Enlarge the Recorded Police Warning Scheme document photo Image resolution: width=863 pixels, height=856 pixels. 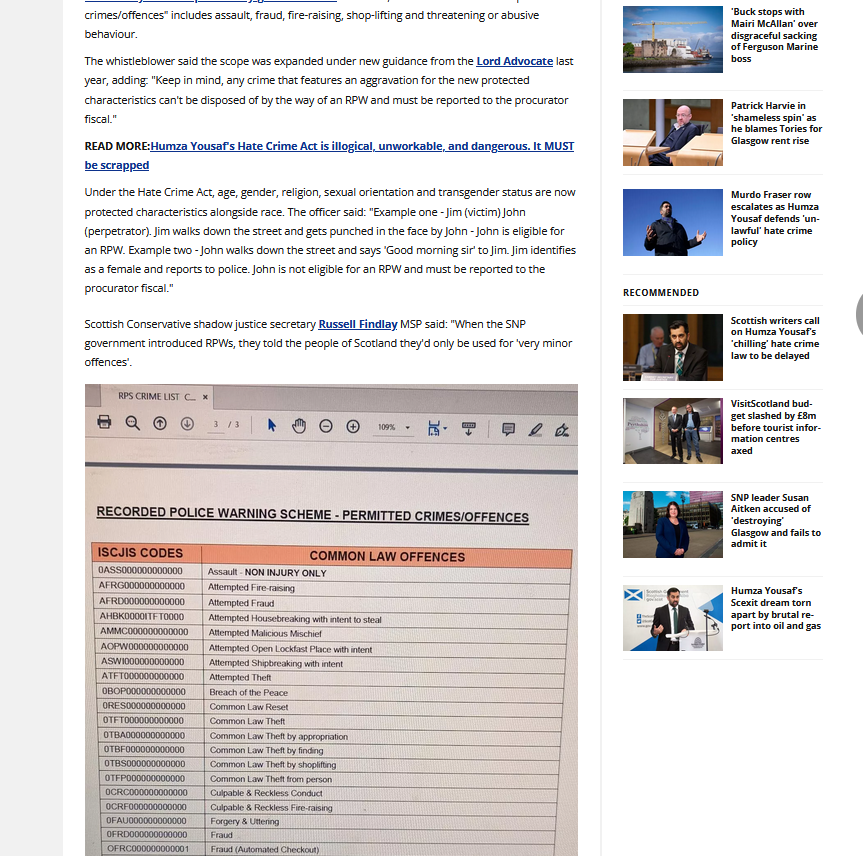tap(331, 620)
